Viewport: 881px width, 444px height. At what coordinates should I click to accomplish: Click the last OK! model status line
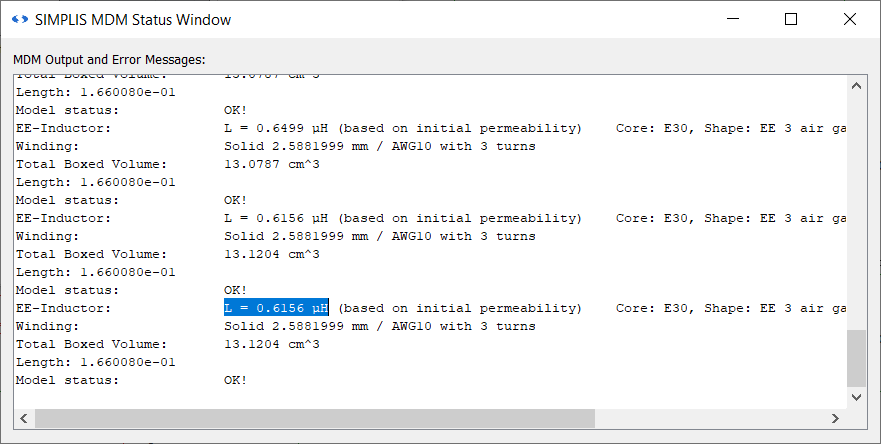point(235,380)
